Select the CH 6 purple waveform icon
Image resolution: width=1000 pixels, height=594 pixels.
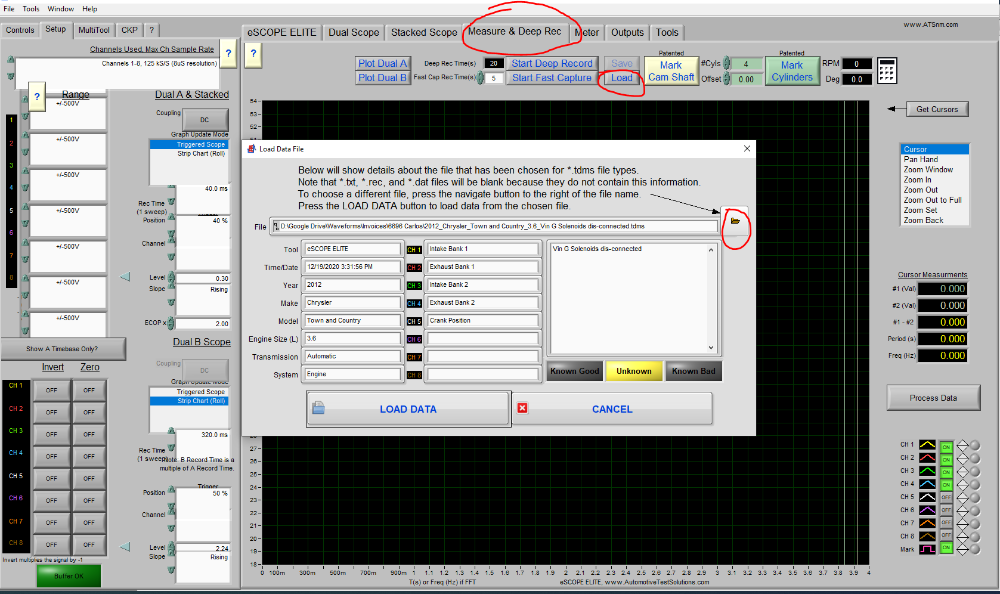(927, 510)
